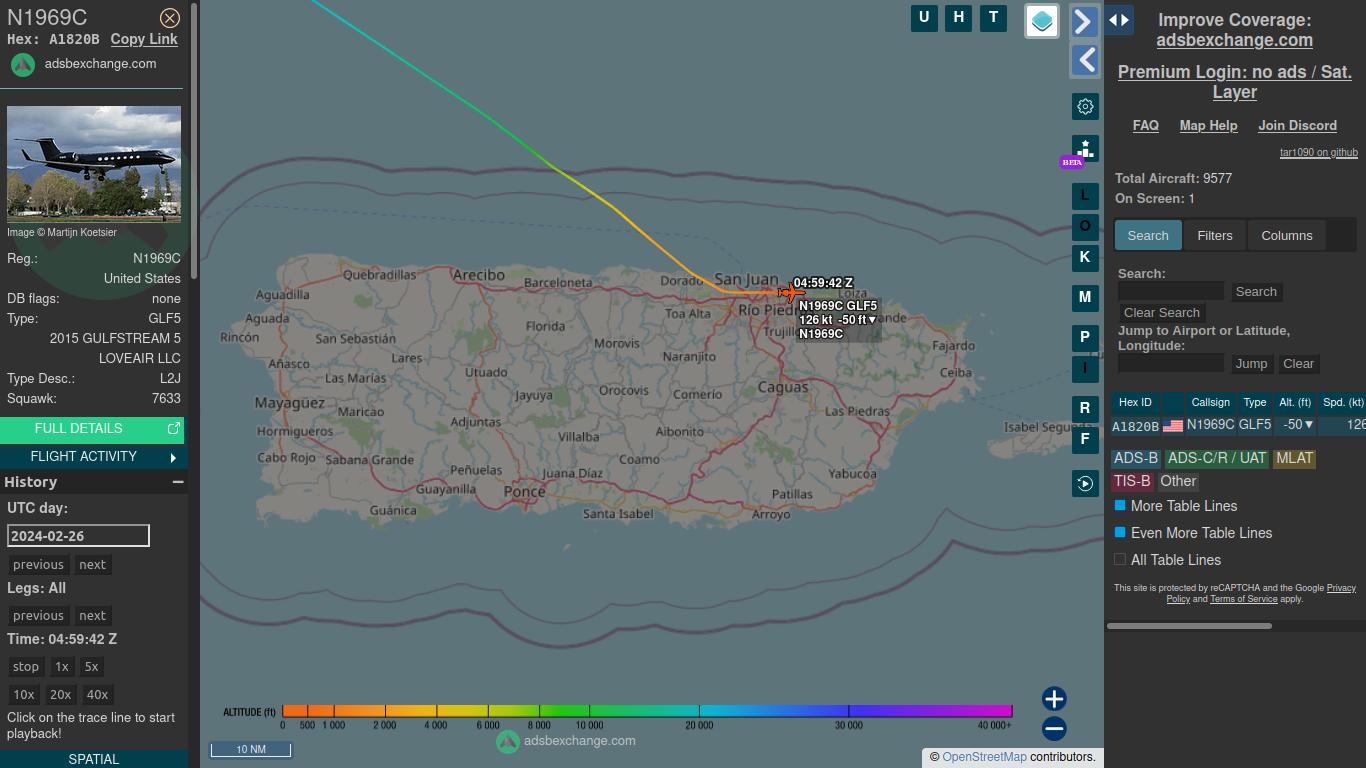Open the Join Discord link

(x=1297, y=126)
